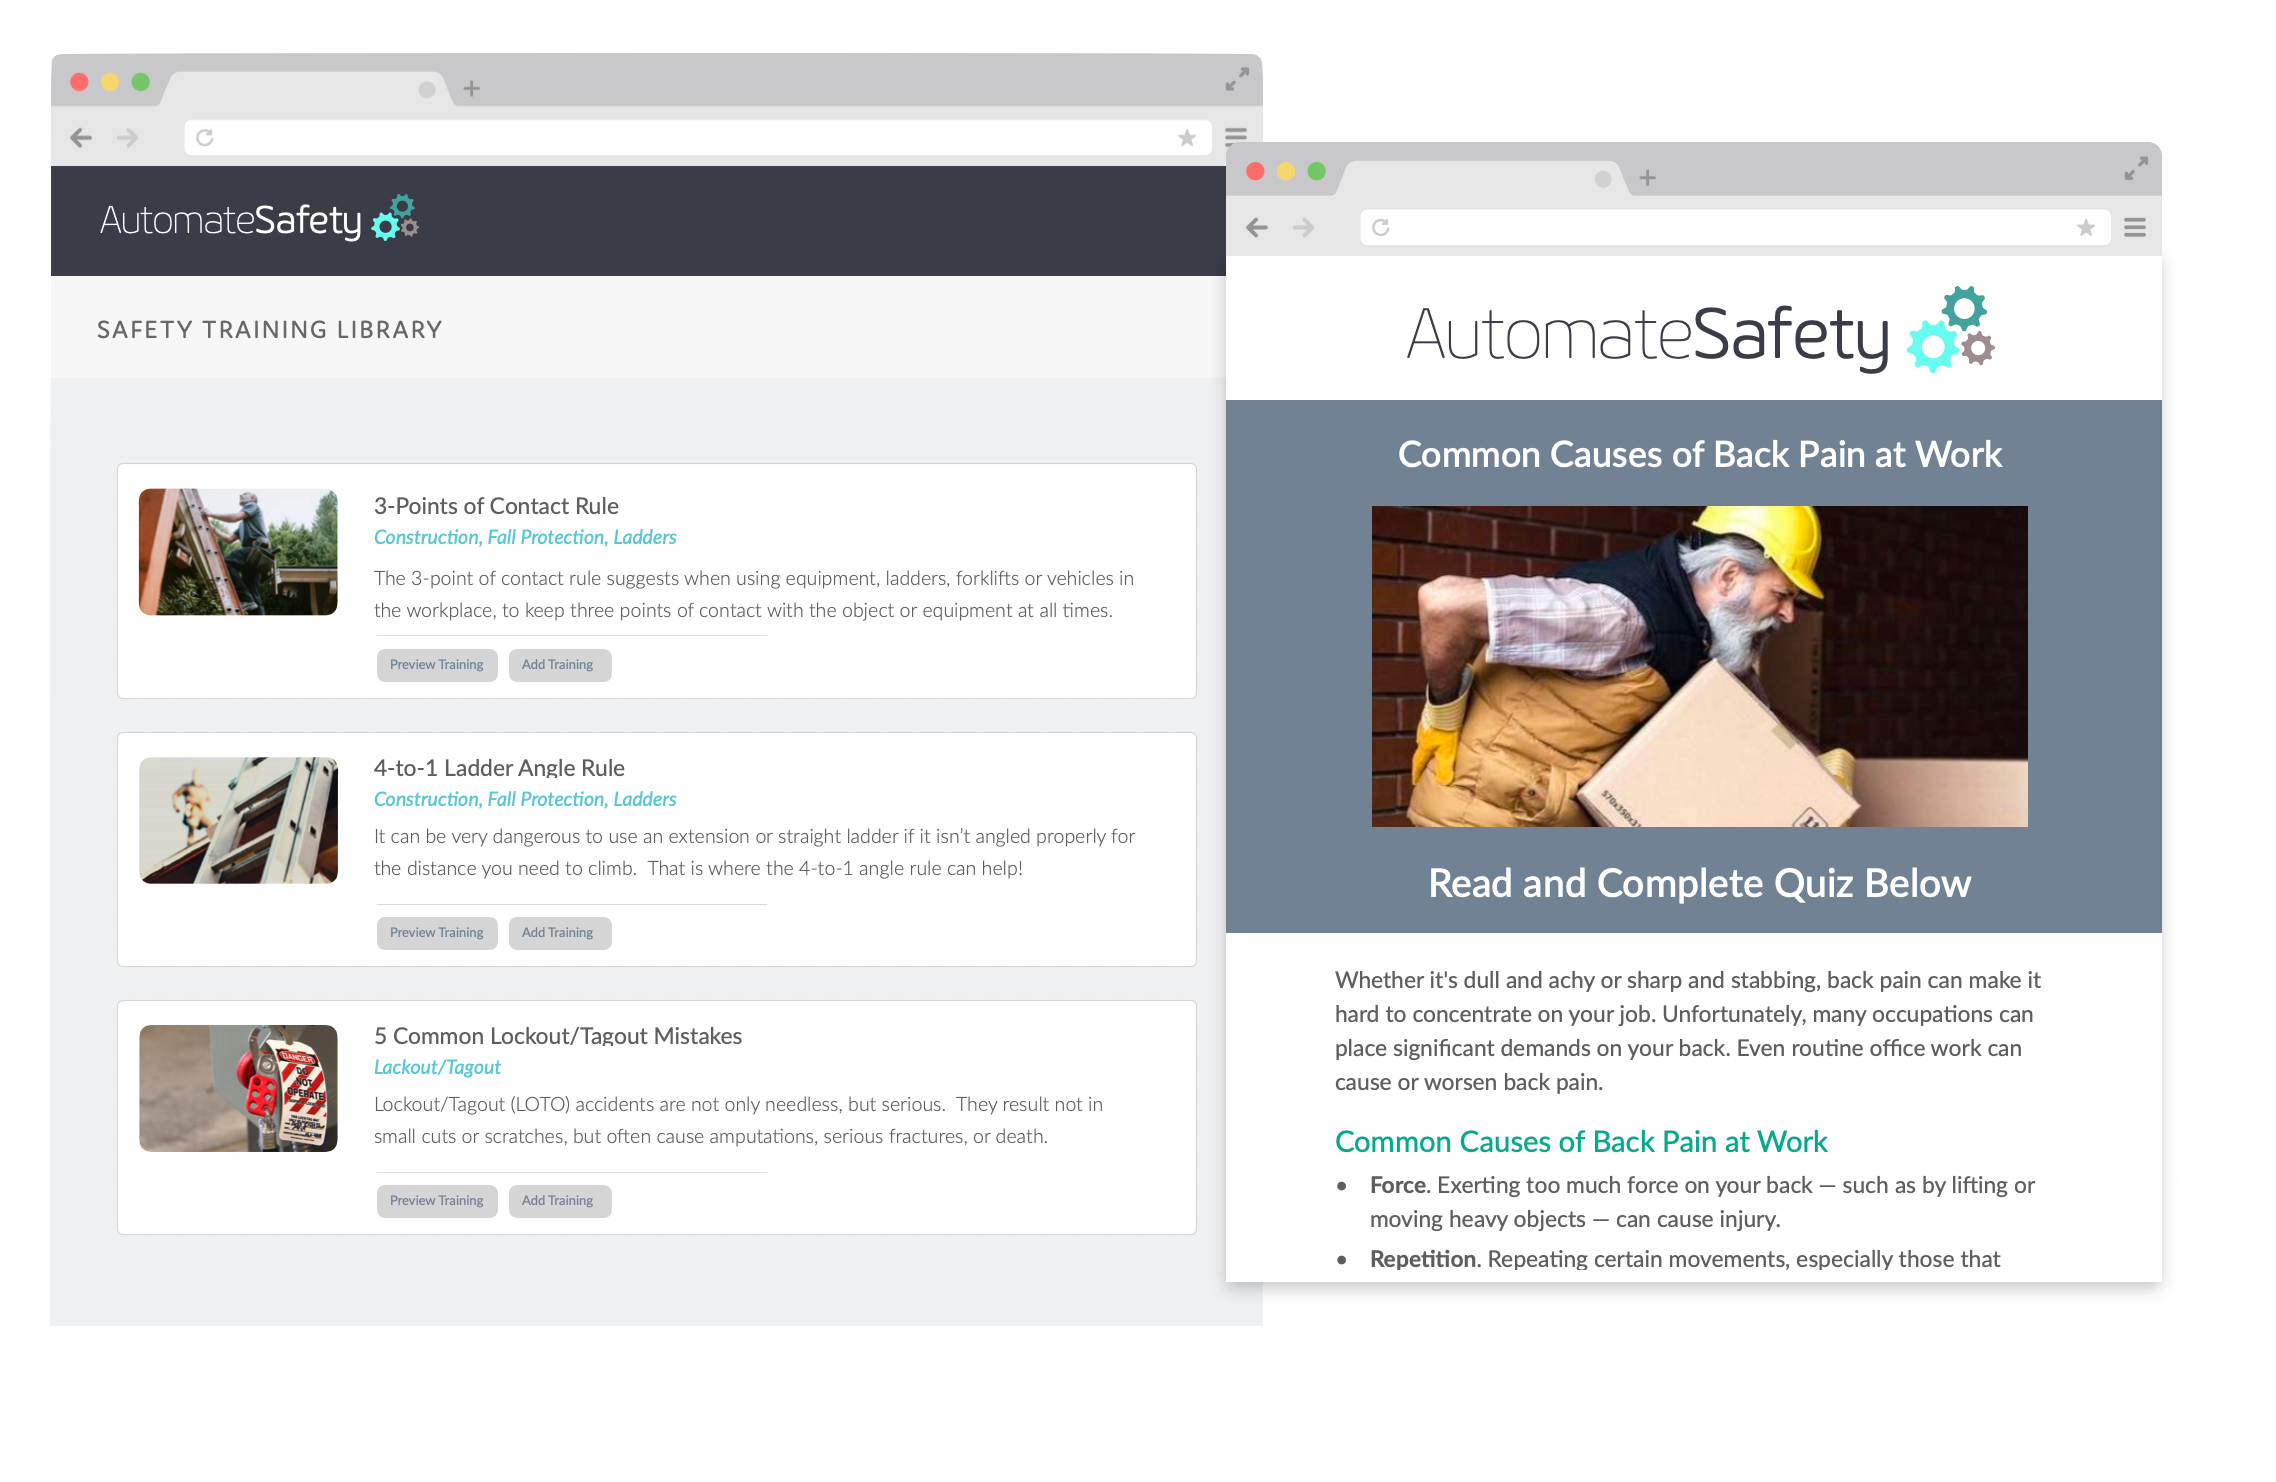
Task: Open ladder climber thumbnail for 3-Points rule
Action: click(x=238, y=552)
